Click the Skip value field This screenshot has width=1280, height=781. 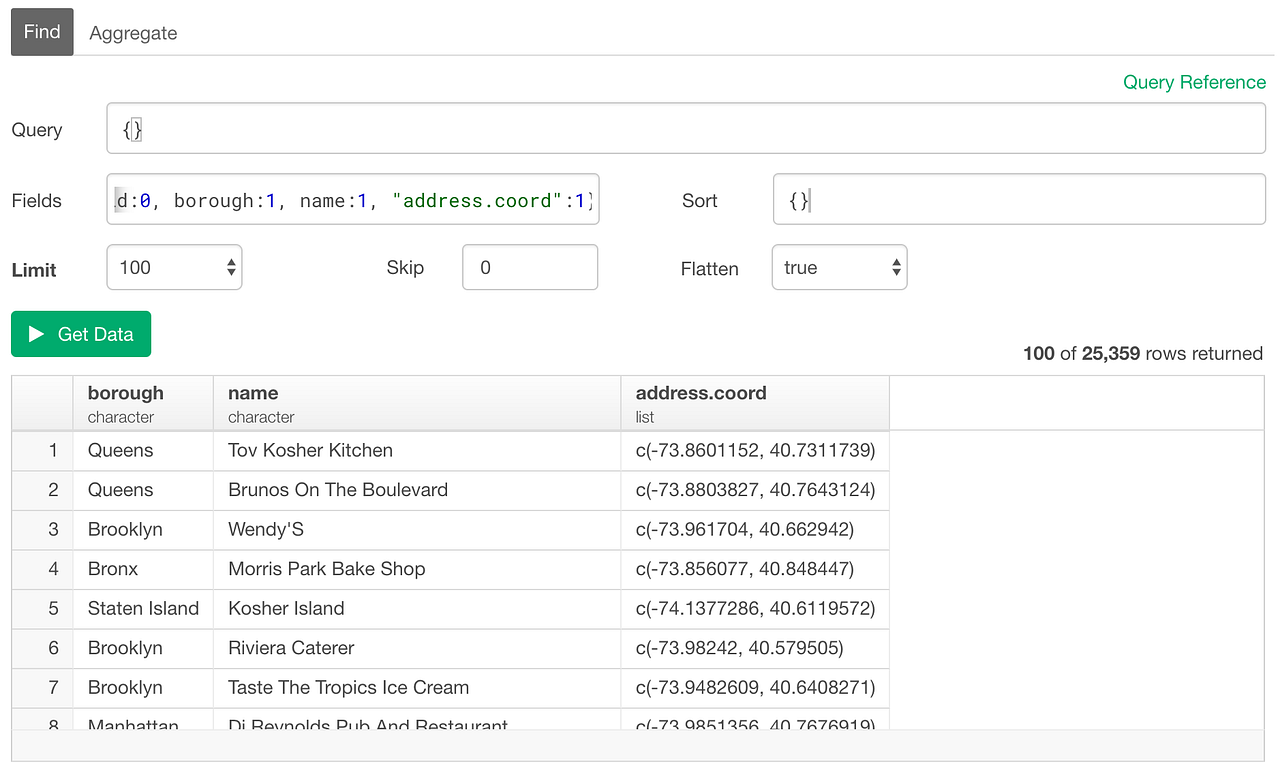(529, 267)
